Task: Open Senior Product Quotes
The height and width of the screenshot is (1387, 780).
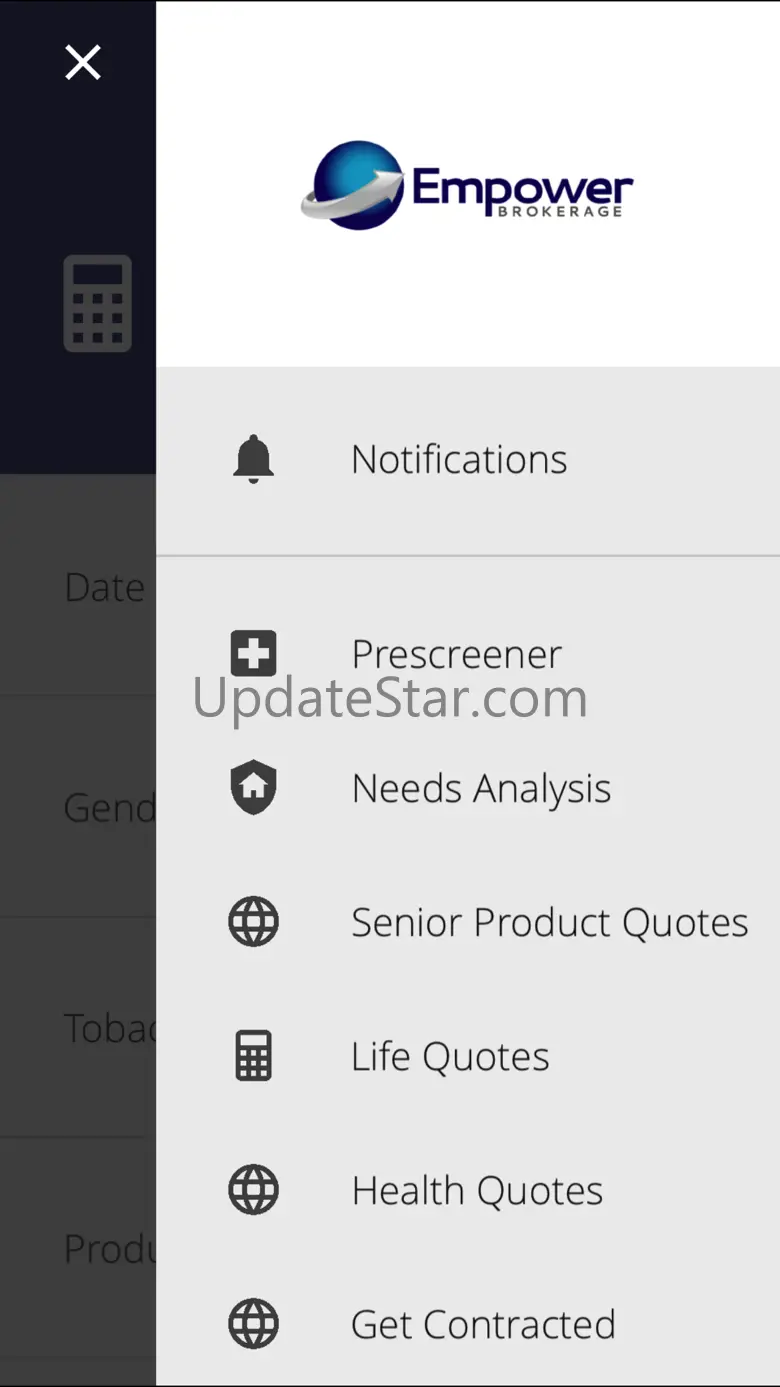Action: [549, 922]
